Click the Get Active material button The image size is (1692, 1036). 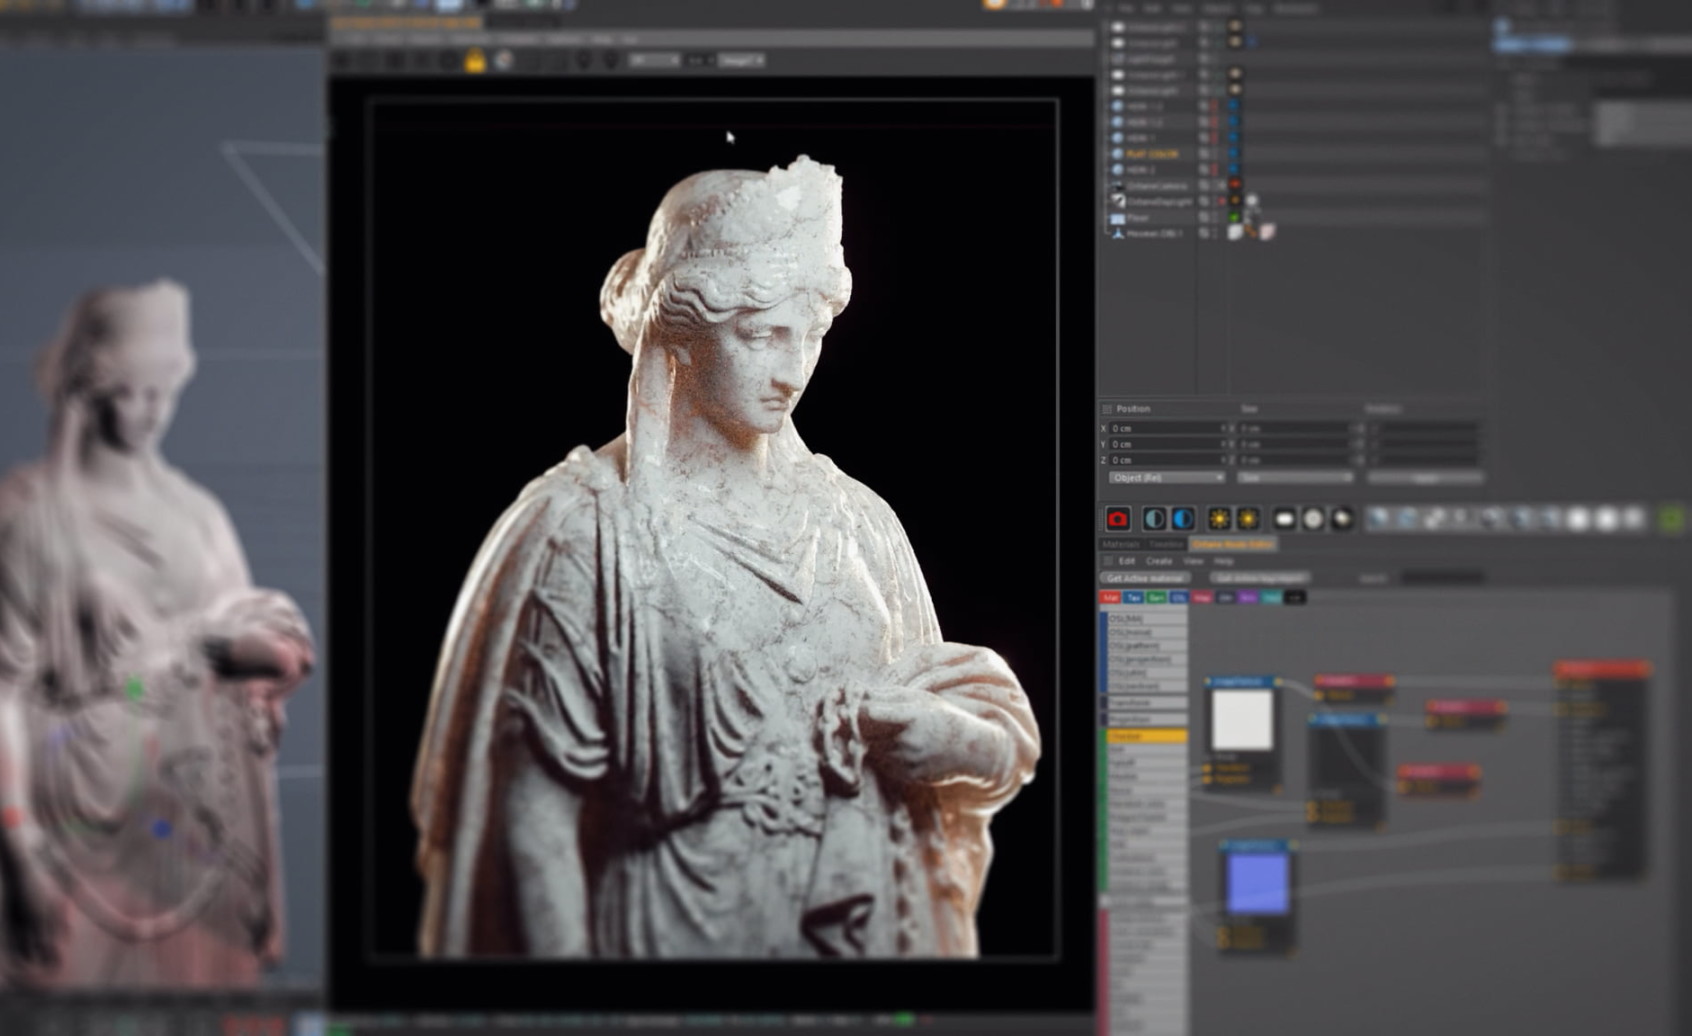coord(1145,579)
